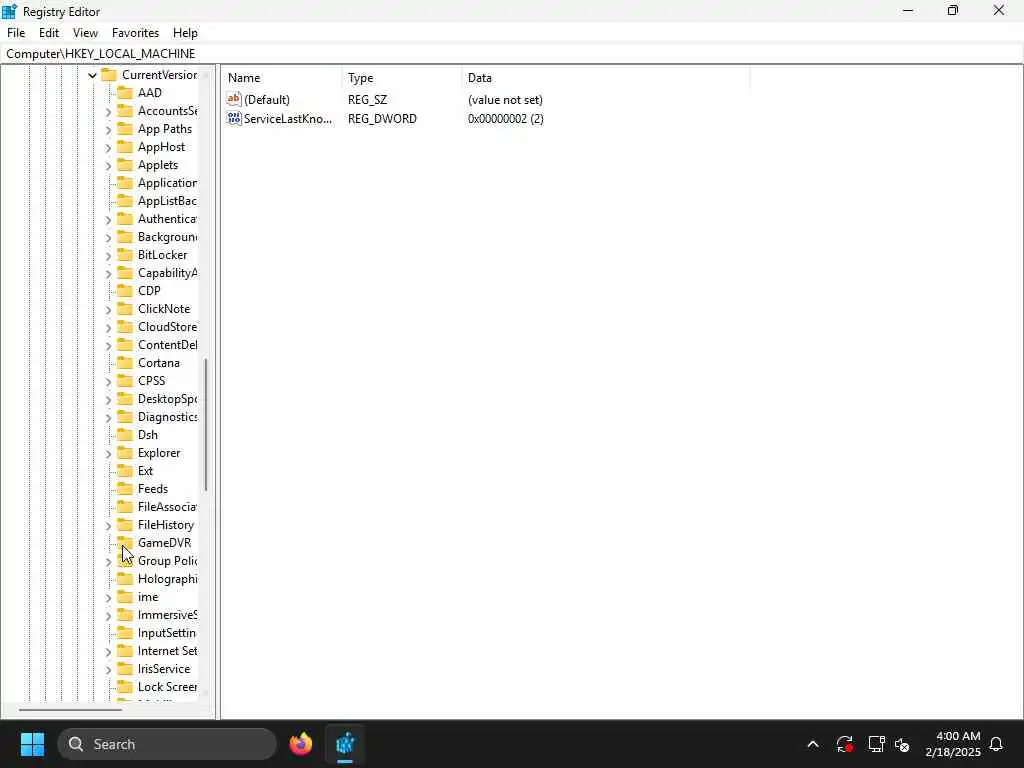Collapse the CurrentVersion key

[x=92, y=75]
